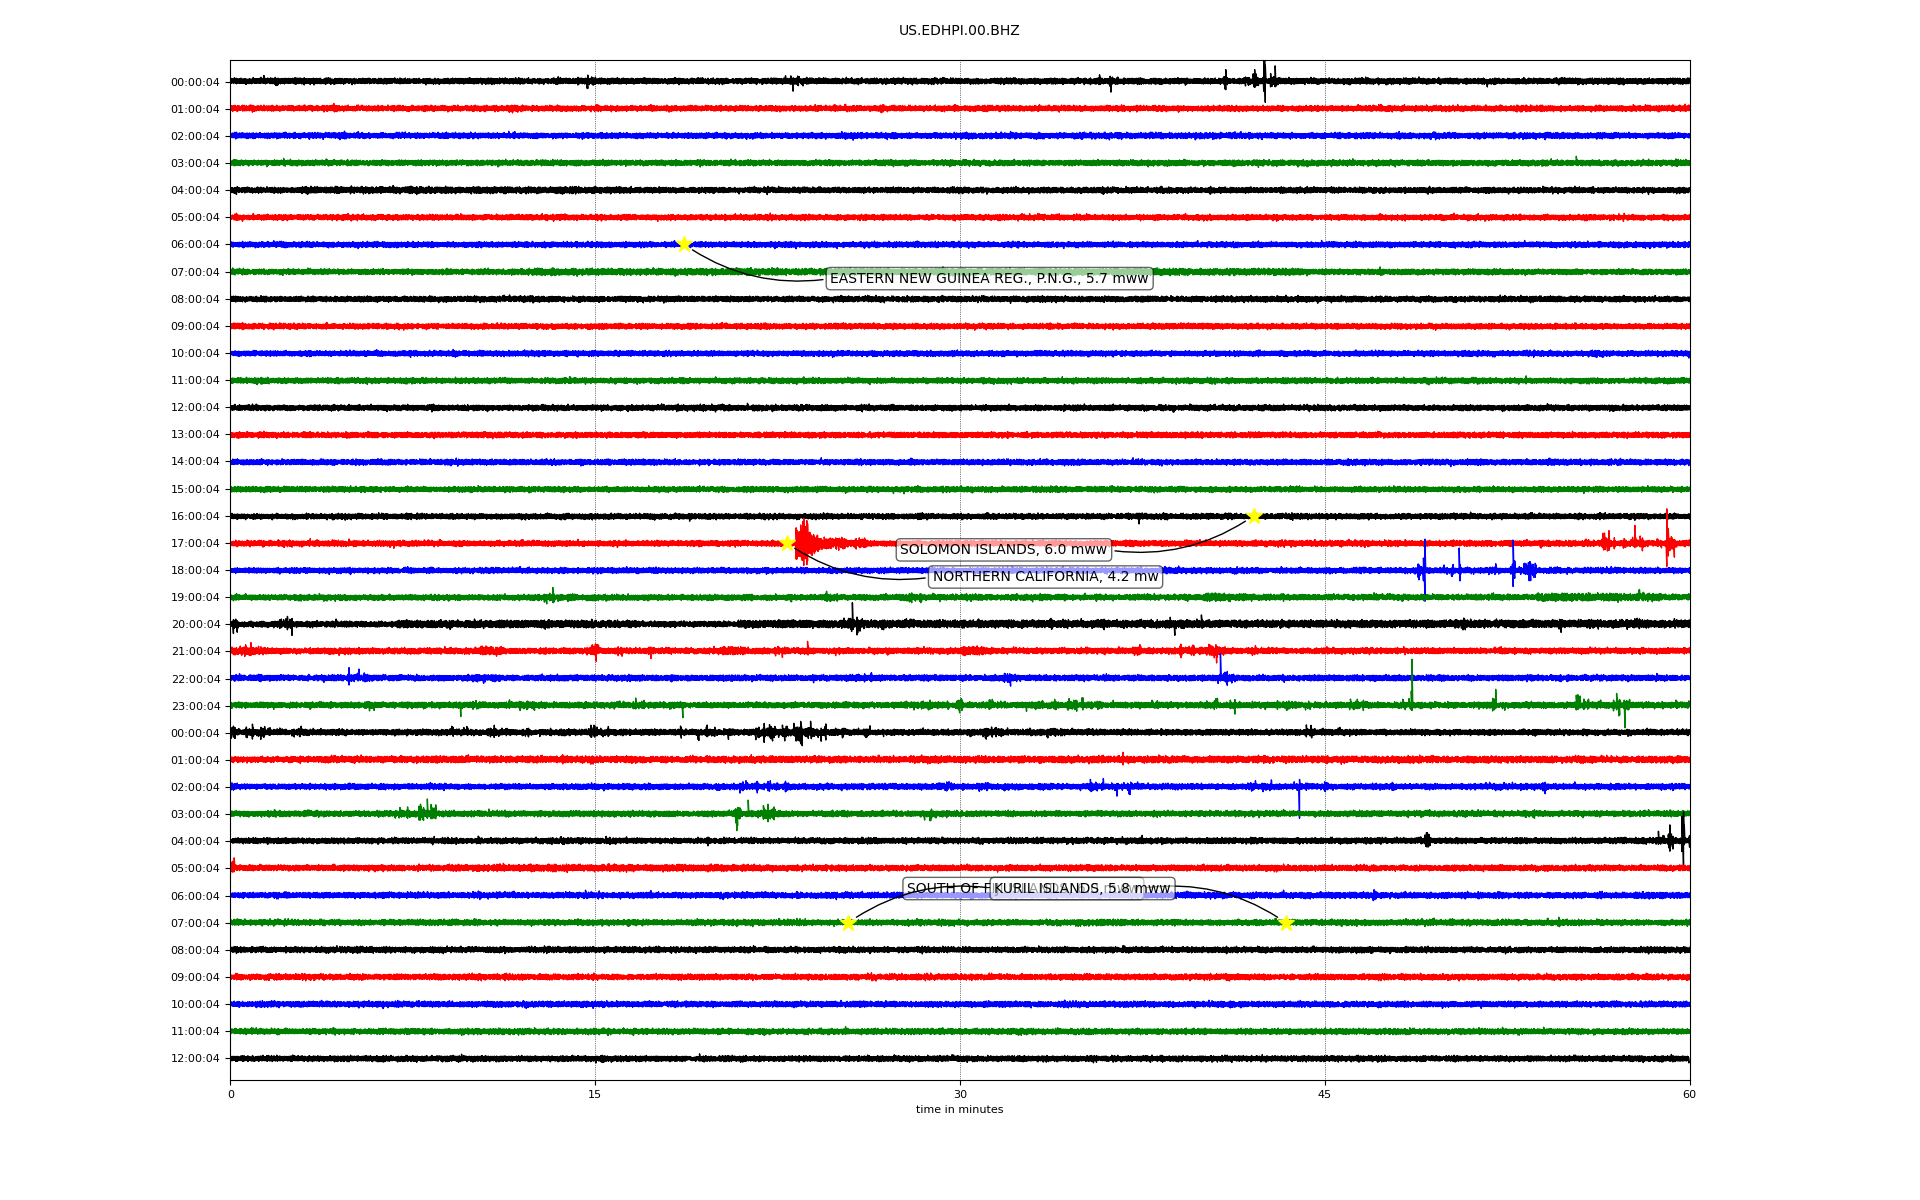Click the 15 tick on the x-axis
This screenshot has height=1200, width=1920.
(595, 1094)
